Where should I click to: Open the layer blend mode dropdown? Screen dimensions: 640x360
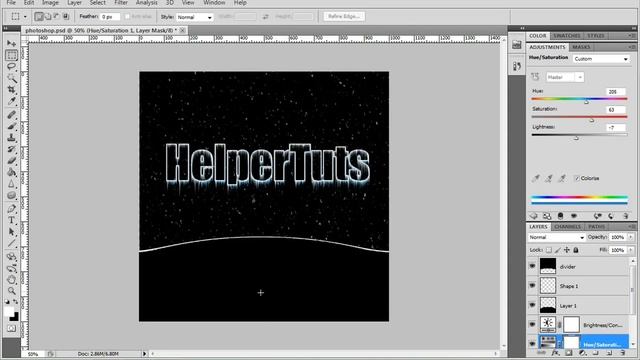[x=556, y=237]
